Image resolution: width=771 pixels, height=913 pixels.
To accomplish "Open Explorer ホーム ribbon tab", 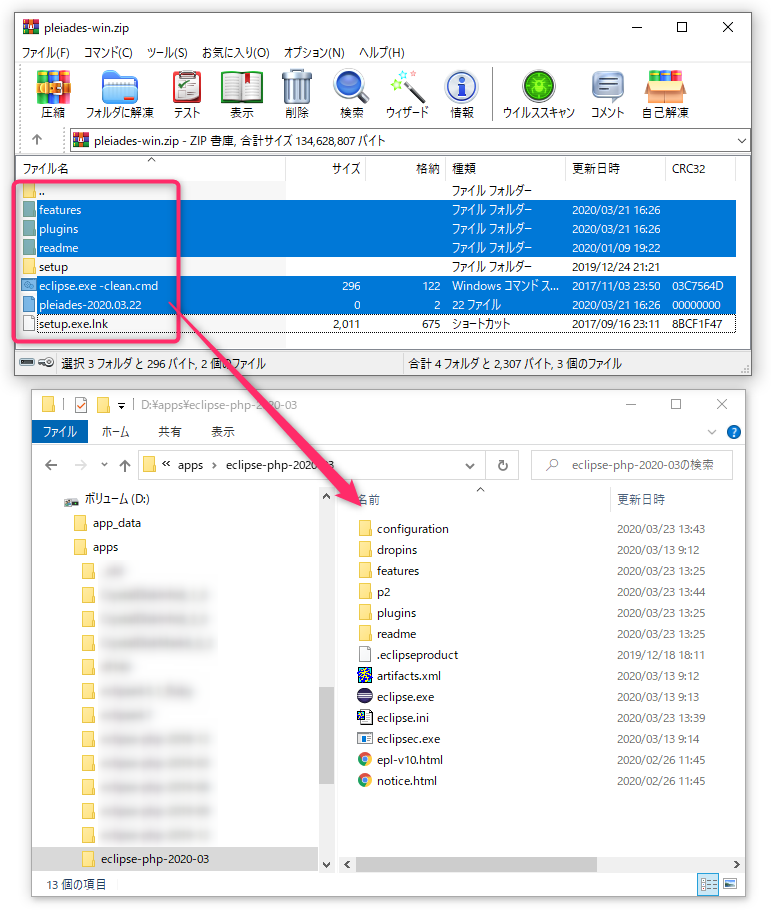I will 115,431.
